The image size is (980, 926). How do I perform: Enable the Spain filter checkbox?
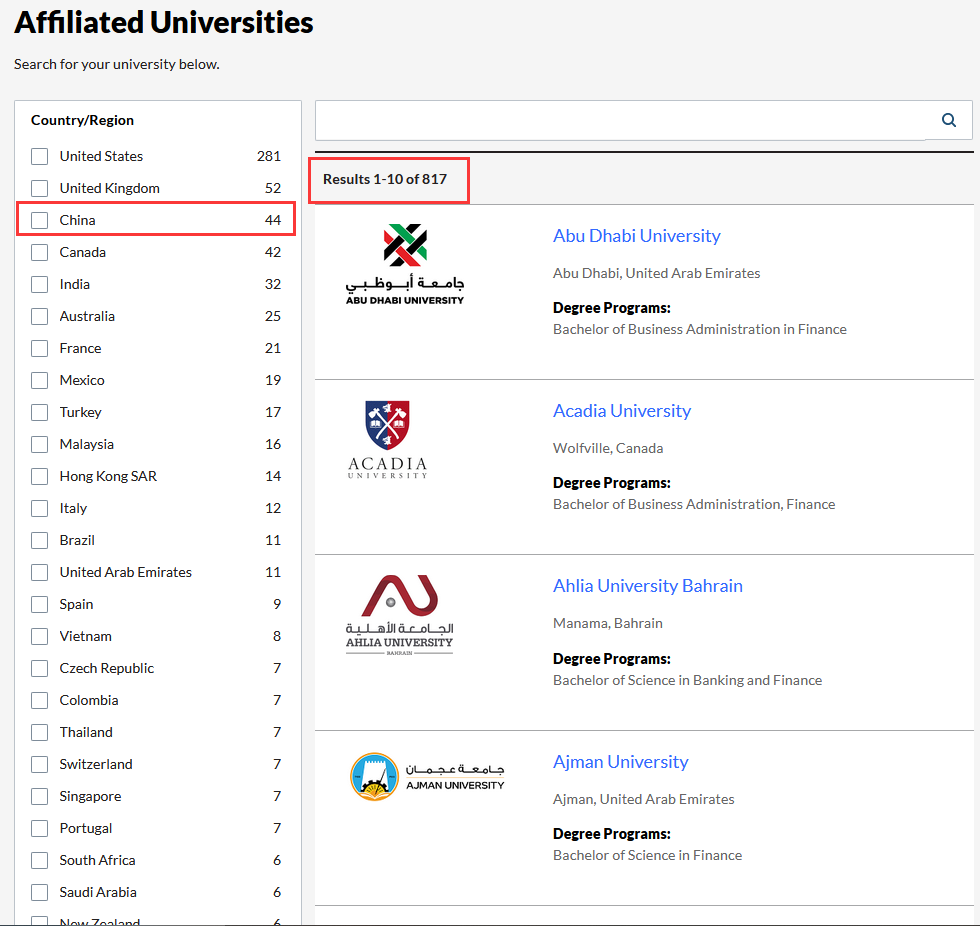tap(39, 604)
